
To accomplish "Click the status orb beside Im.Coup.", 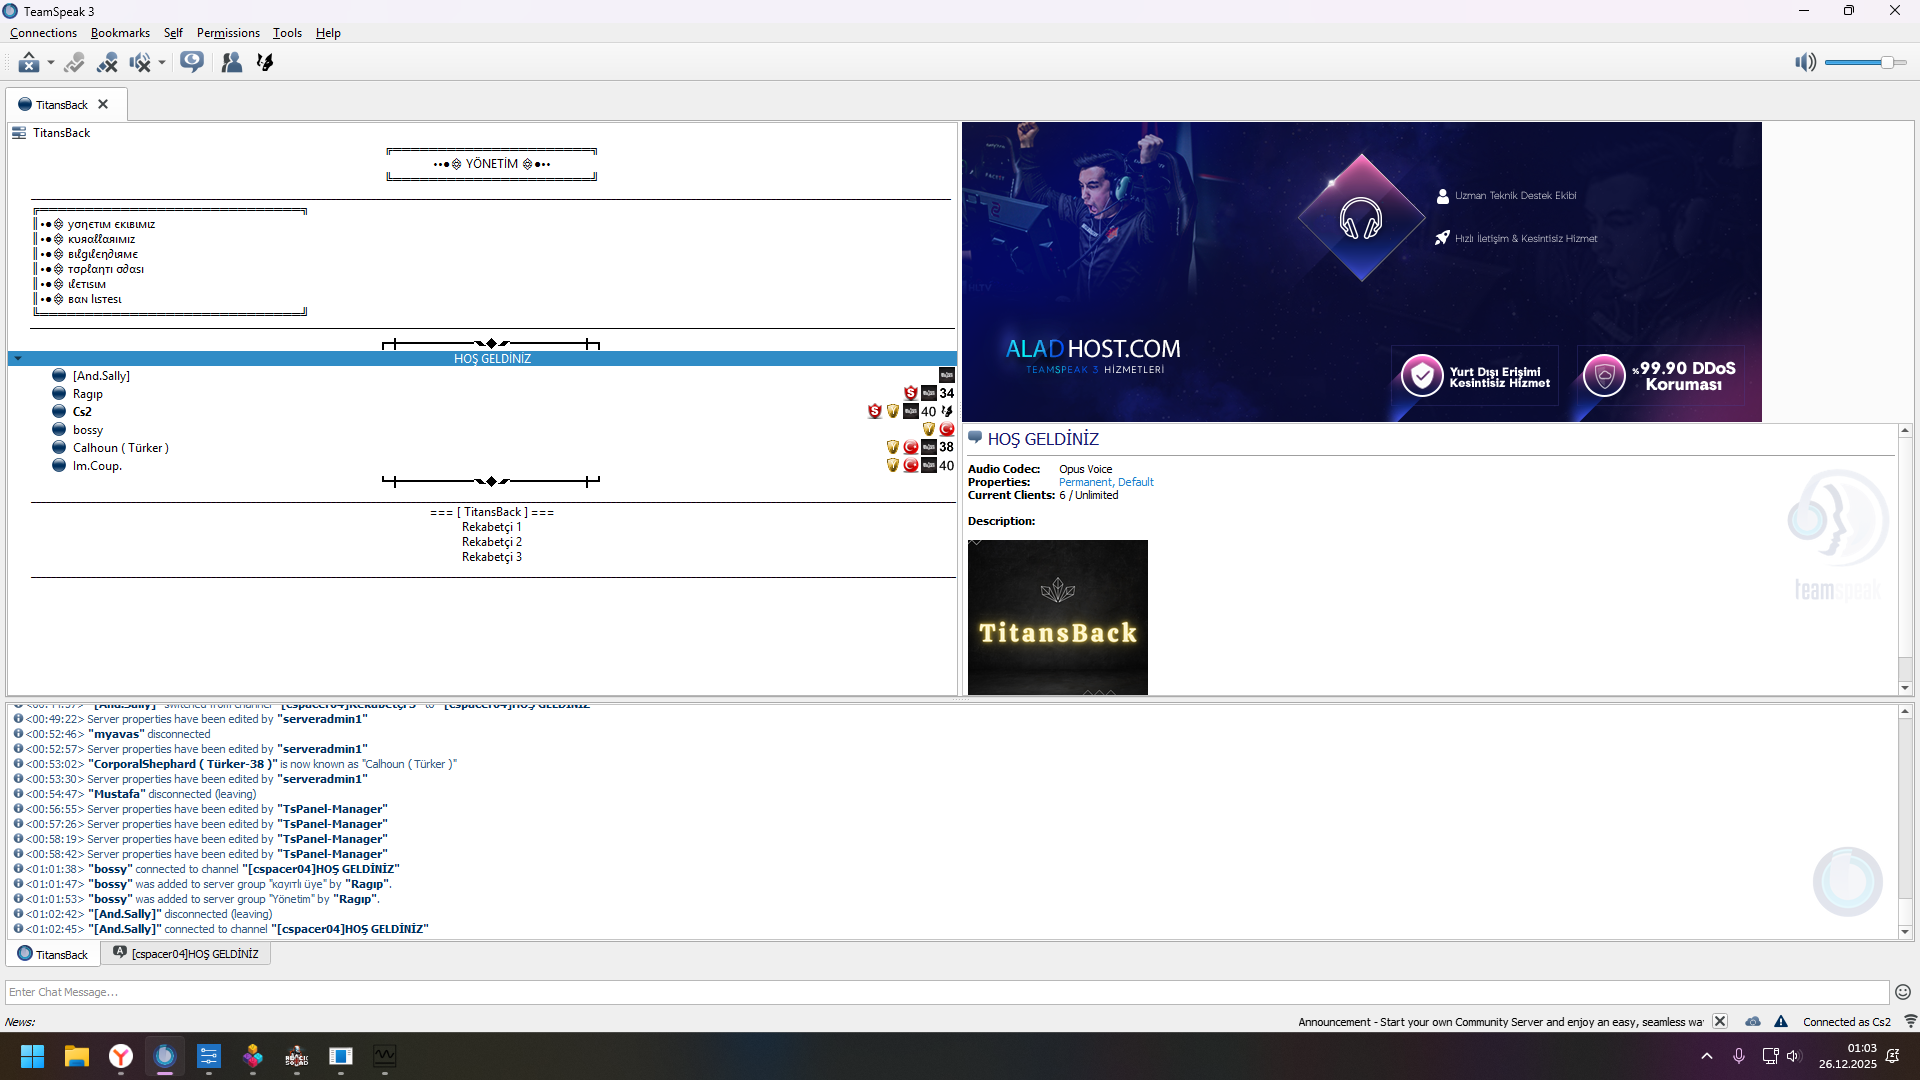I will pyautogui.click(x=59, y=466).
